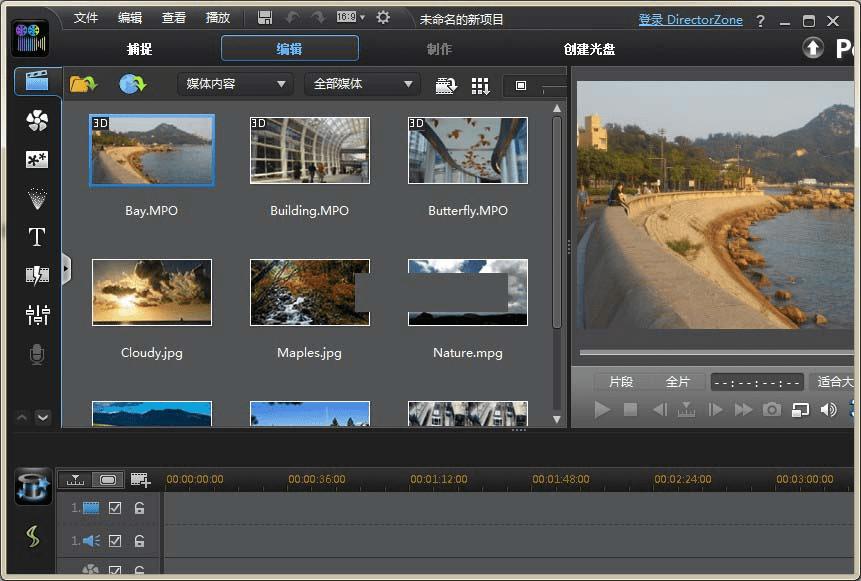The image size is (861, 581).
Task: Toggle the lock on video track 1
Action: 139,508
